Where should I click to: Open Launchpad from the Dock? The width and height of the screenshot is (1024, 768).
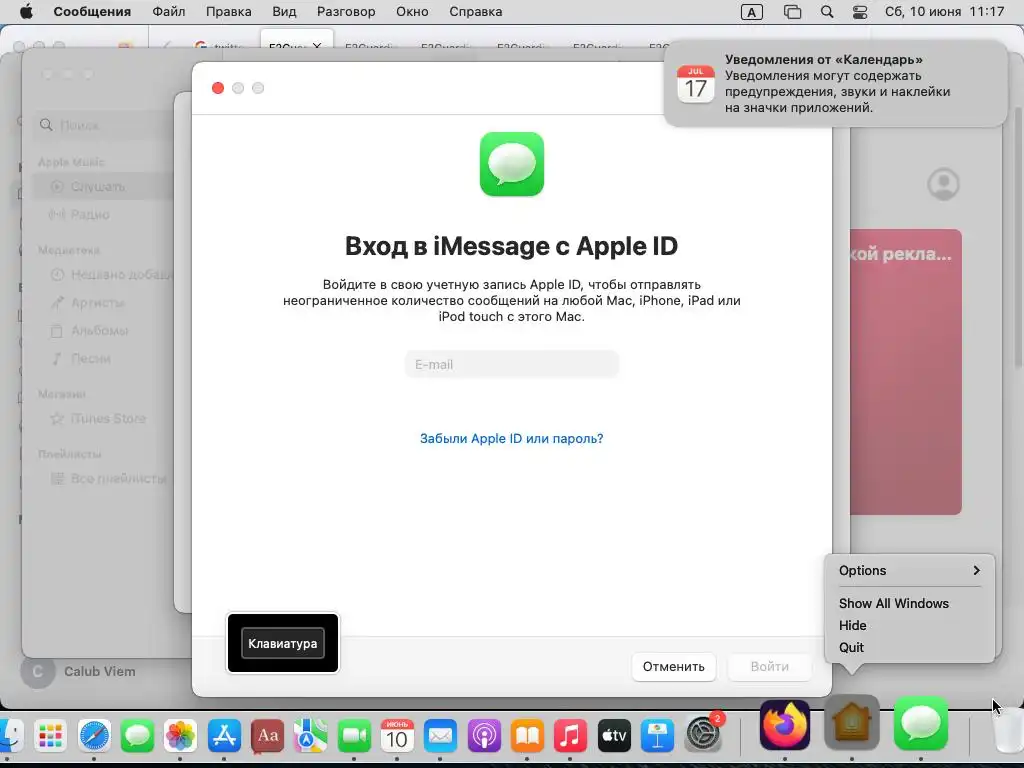tap(50, 735)
